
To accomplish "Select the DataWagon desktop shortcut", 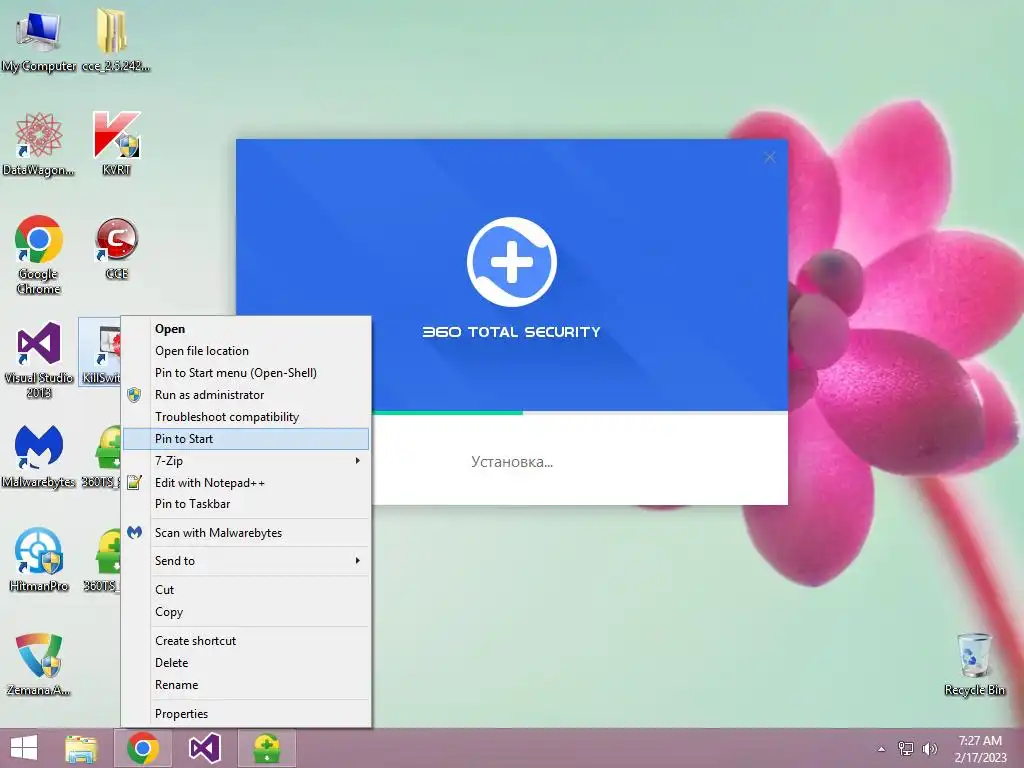I will pos(39,144).
